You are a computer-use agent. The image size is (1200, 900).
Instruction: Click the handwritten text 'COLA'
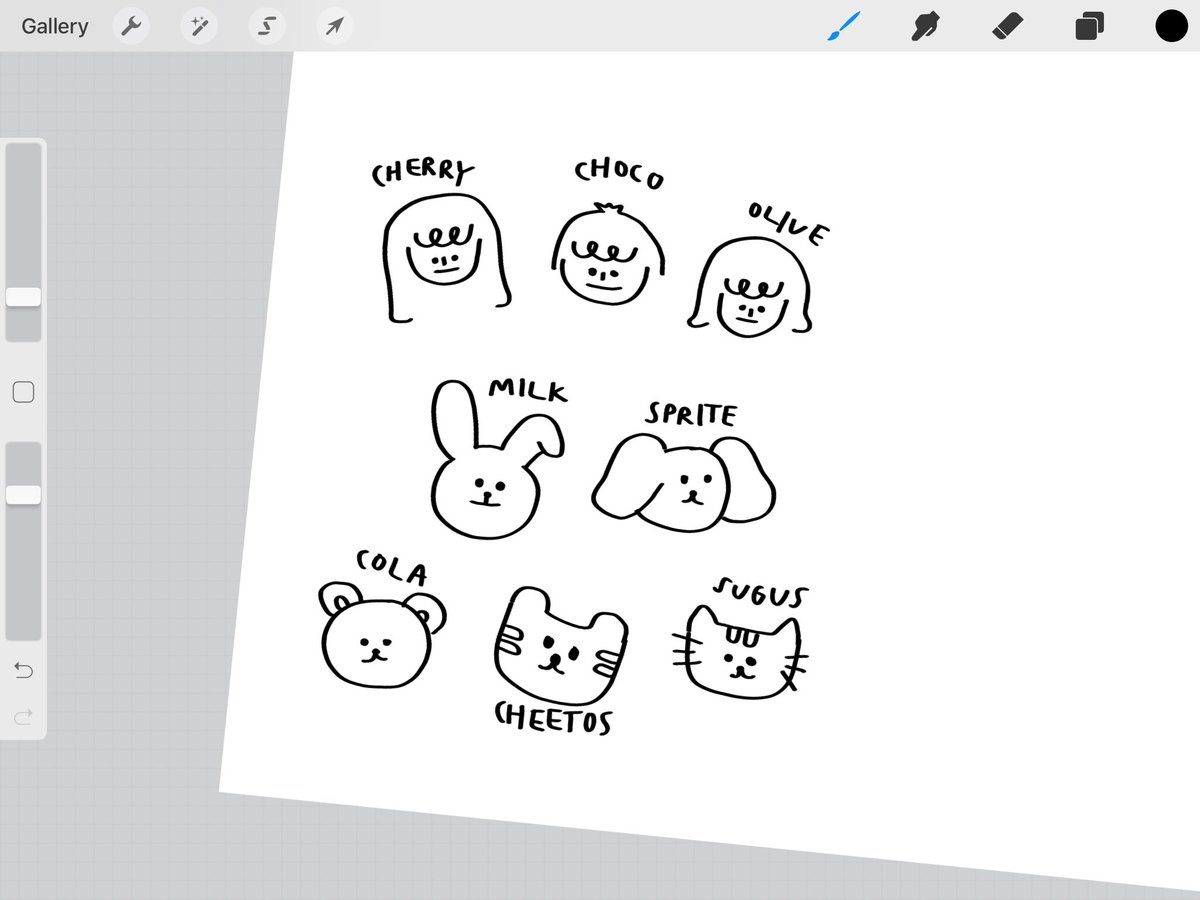point(391,568)
